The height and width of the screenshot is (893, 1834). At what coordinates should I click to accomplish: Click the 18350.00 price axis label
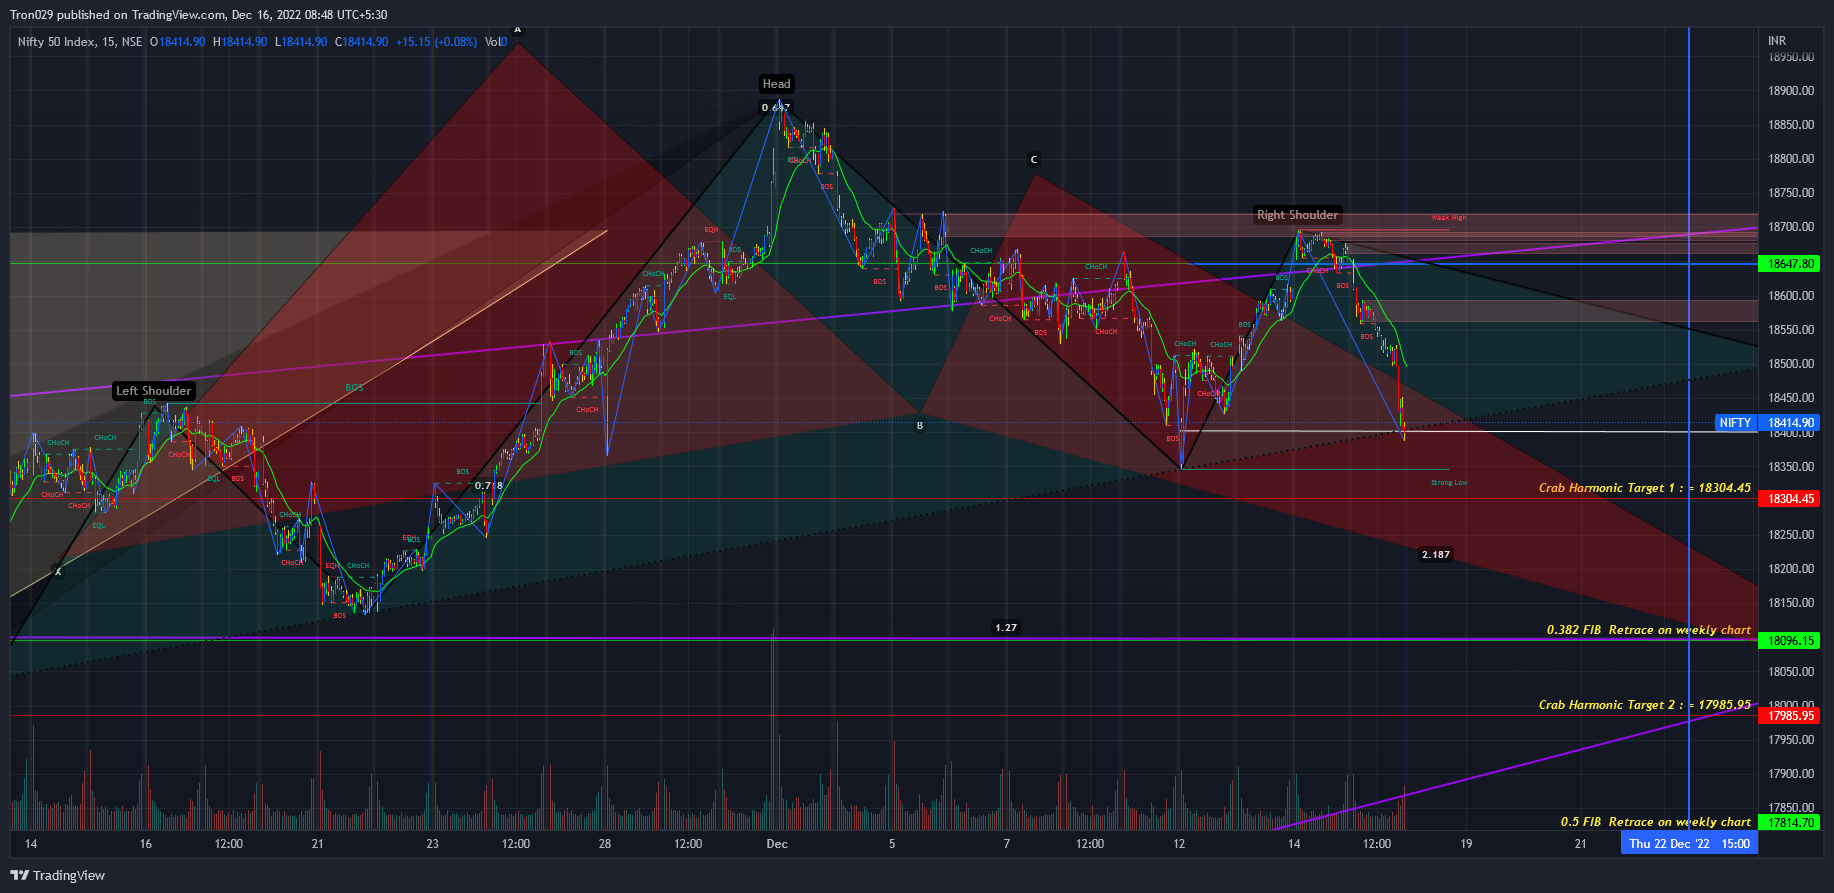1791,467
